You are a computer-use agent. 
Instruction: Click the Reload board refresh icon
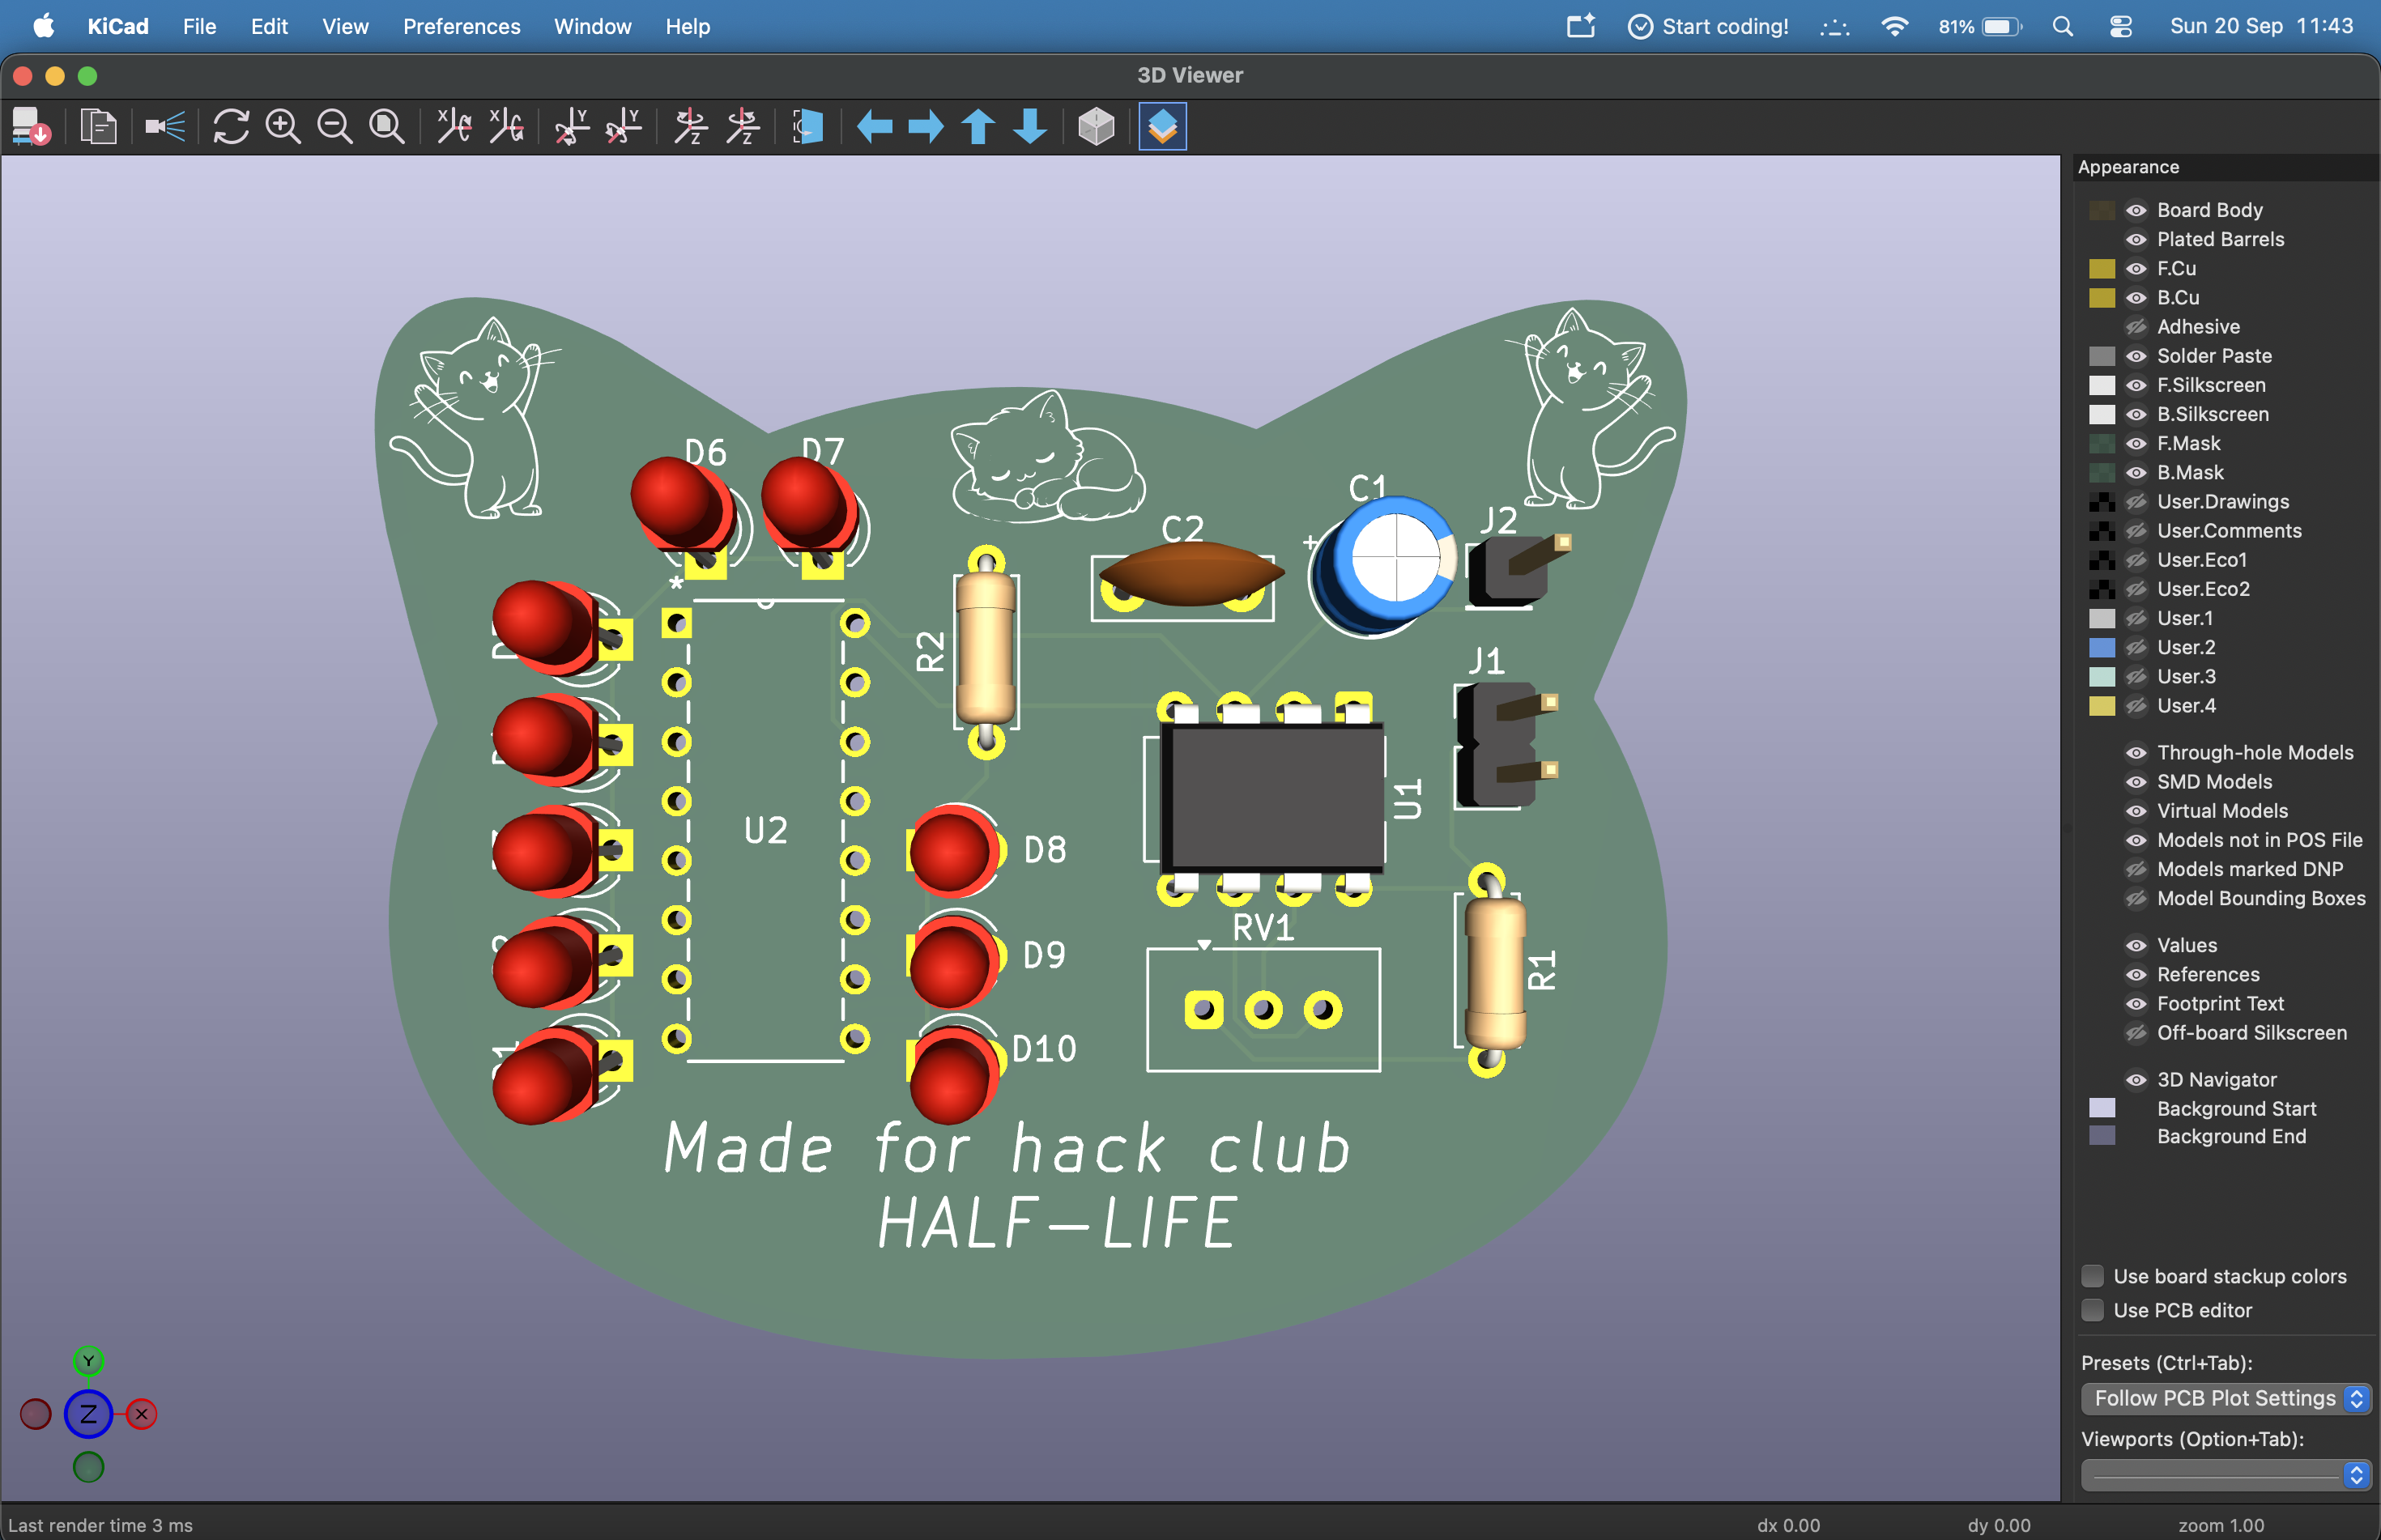231,127
